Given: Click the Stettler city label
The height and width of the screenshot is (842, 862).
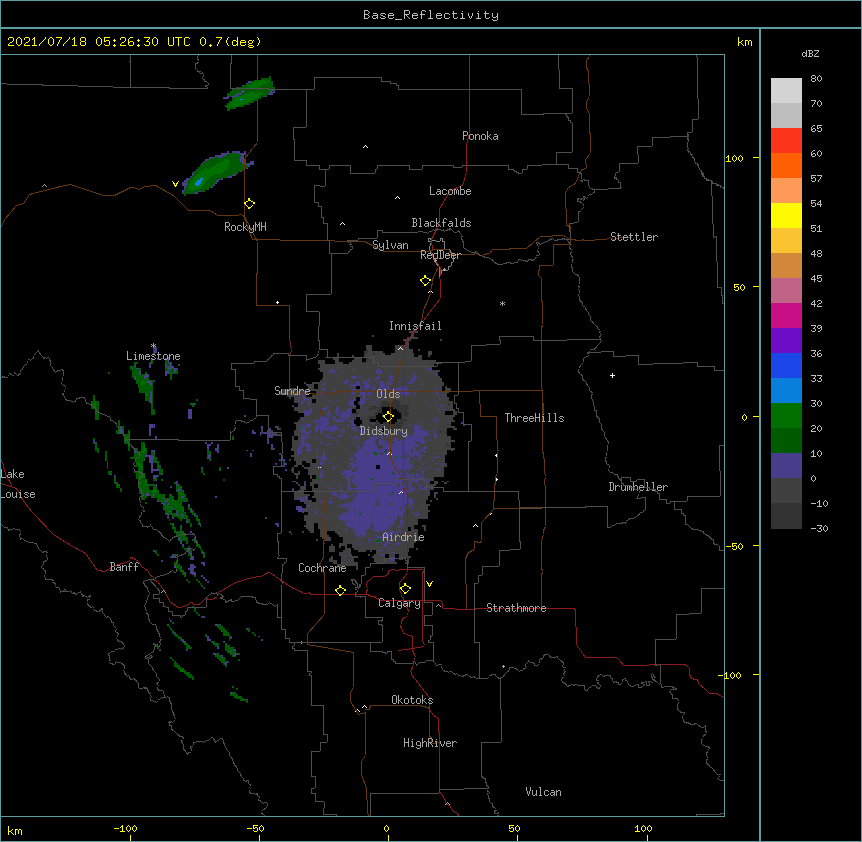Looking at the screenshot, I should [x=634, y=237].
